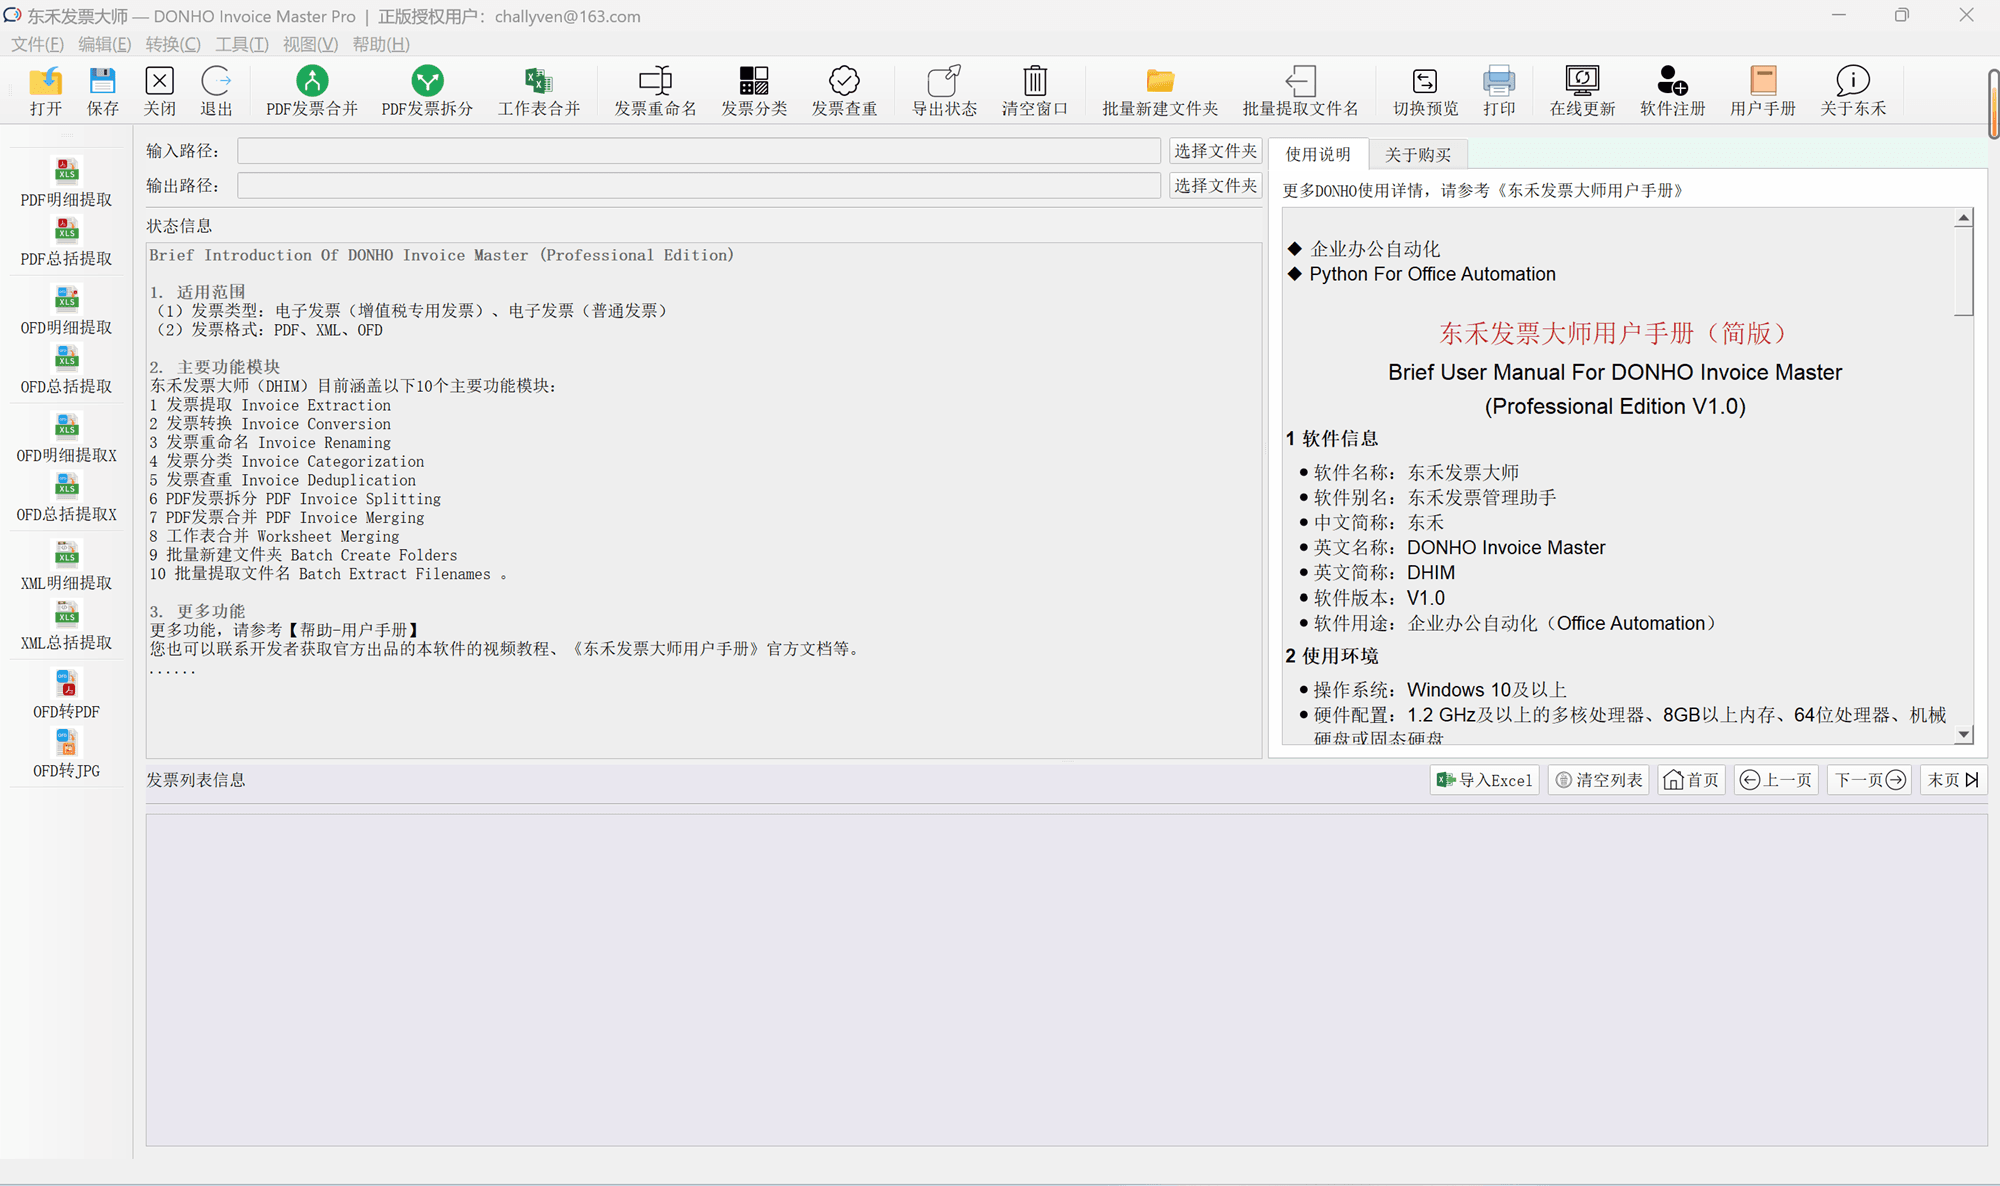Screen dimensions: 2000x1186
Task: Click the 导入Excel button
Action: pos(1484,780)
